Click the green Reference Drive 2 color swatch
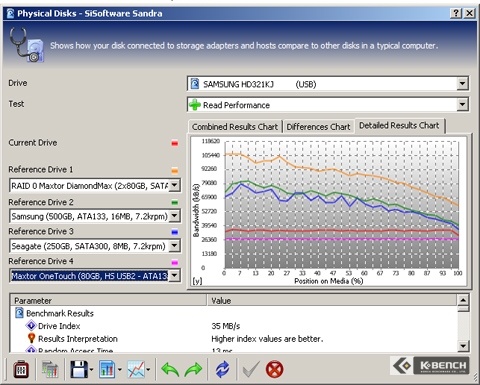Screen dimensions: 480x385 click(175, 202)
